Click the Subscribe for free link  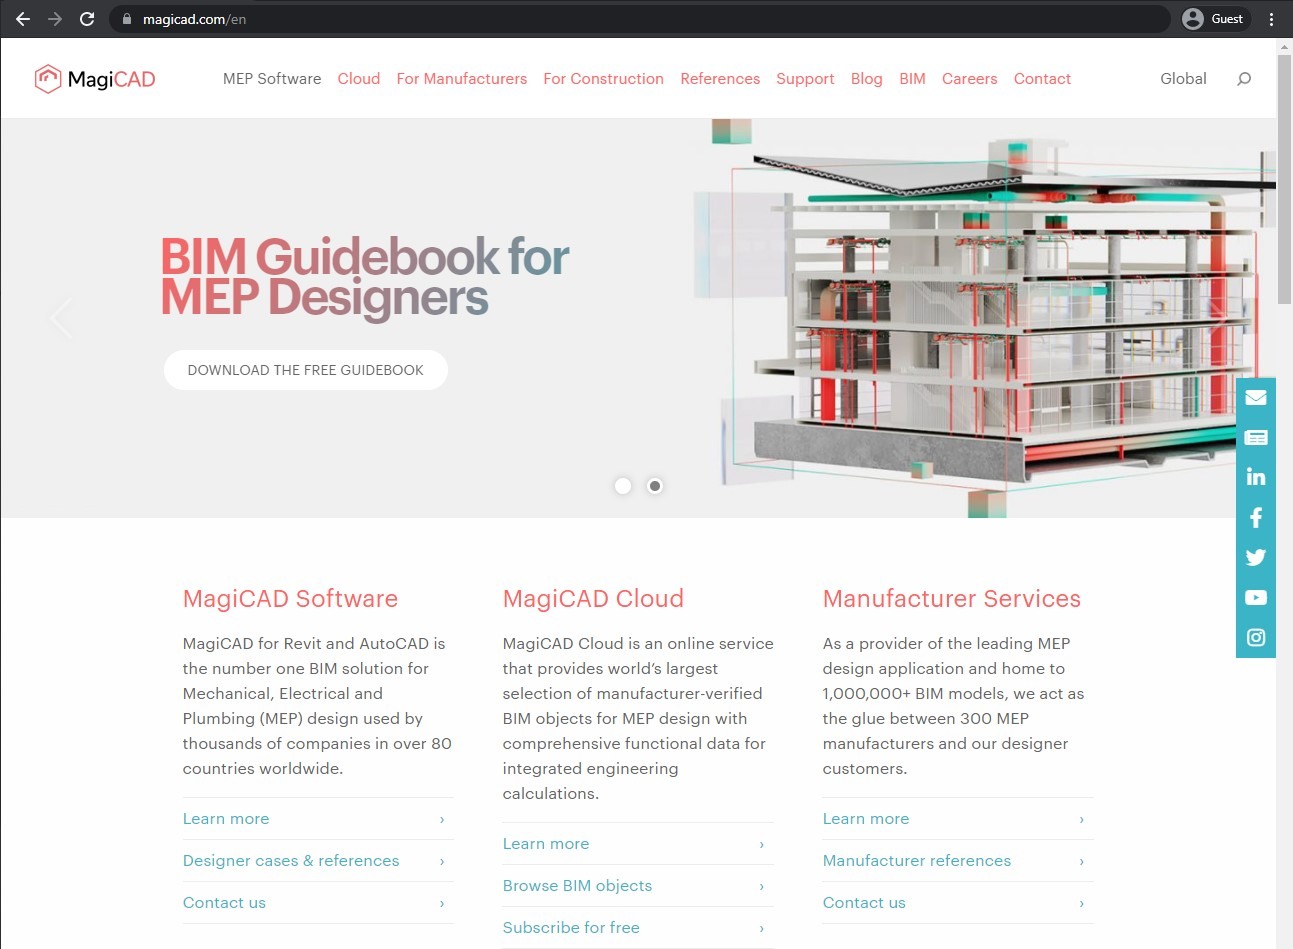571,928
